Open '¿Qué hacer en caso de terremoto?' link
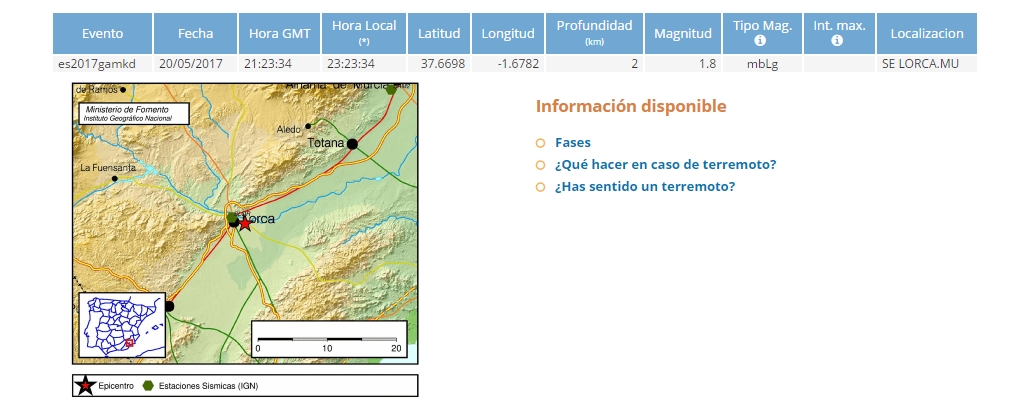 [x=665, y=164]
